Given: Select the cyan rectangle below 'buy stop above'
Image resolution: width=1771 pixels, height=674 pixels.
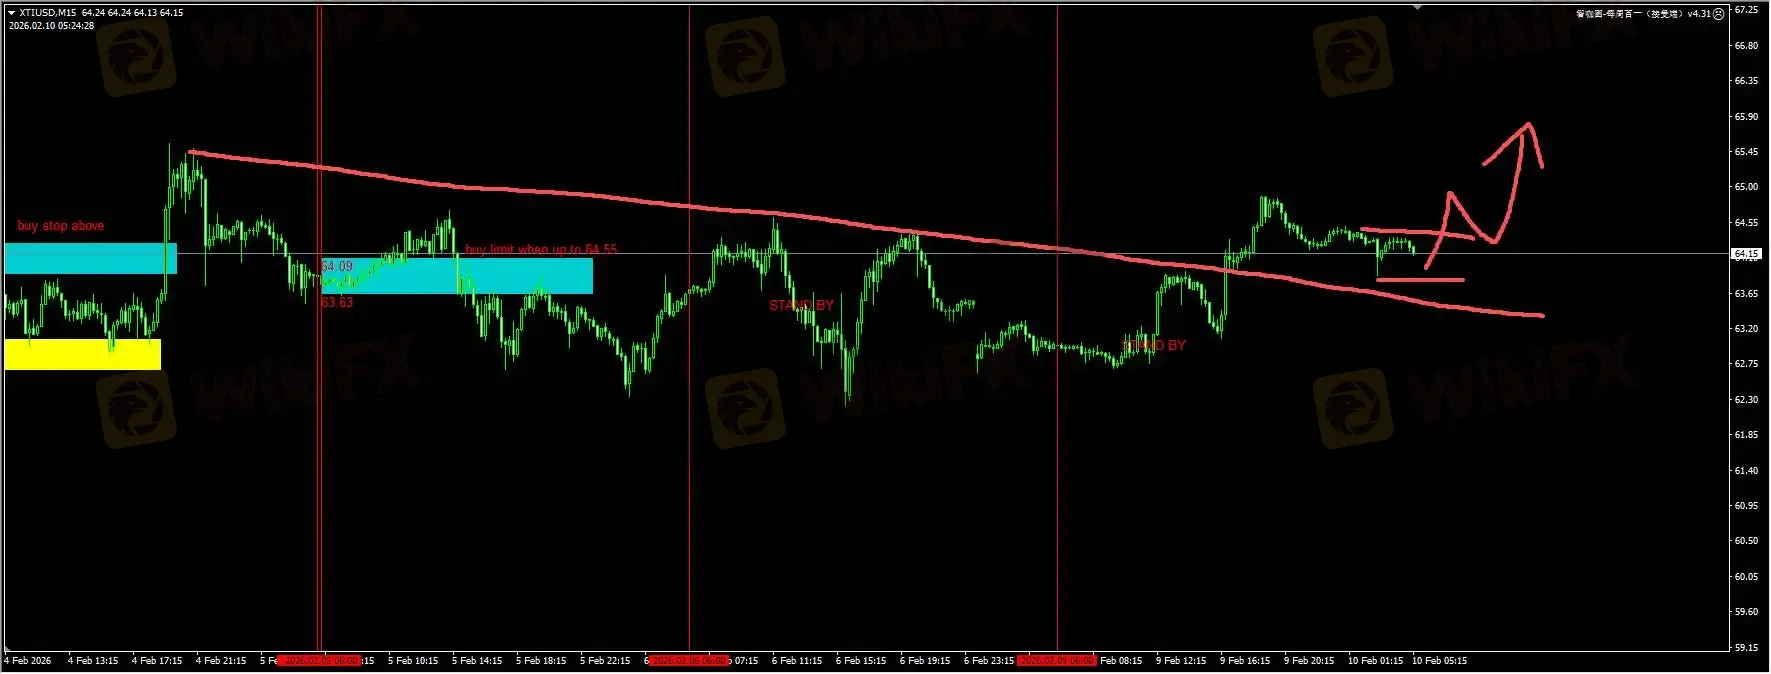Looking at the screenshot, I should tap(91, 258).
